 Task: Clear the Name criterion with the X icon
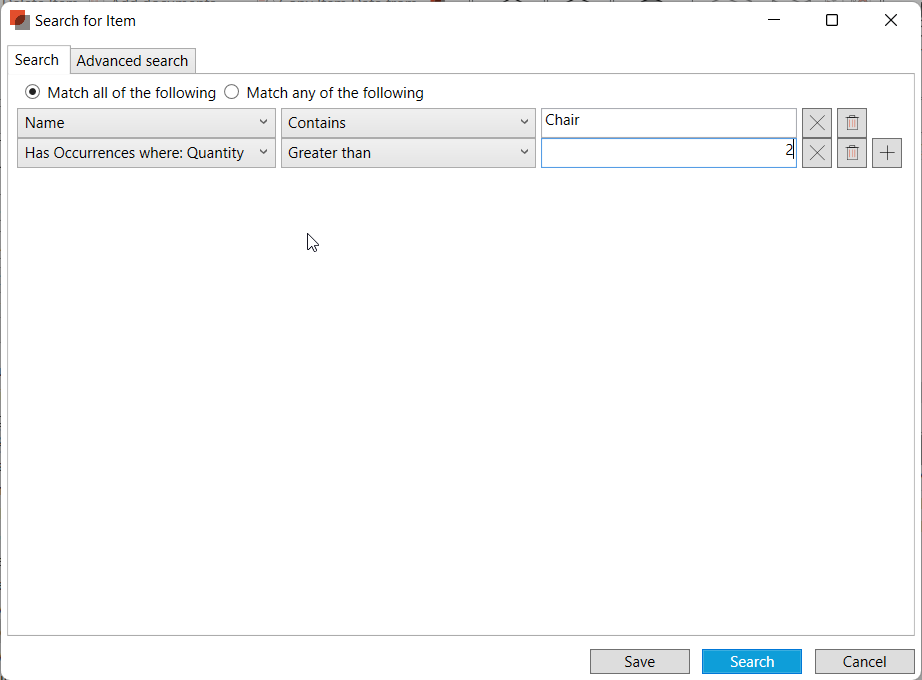(x=817, y=123)
